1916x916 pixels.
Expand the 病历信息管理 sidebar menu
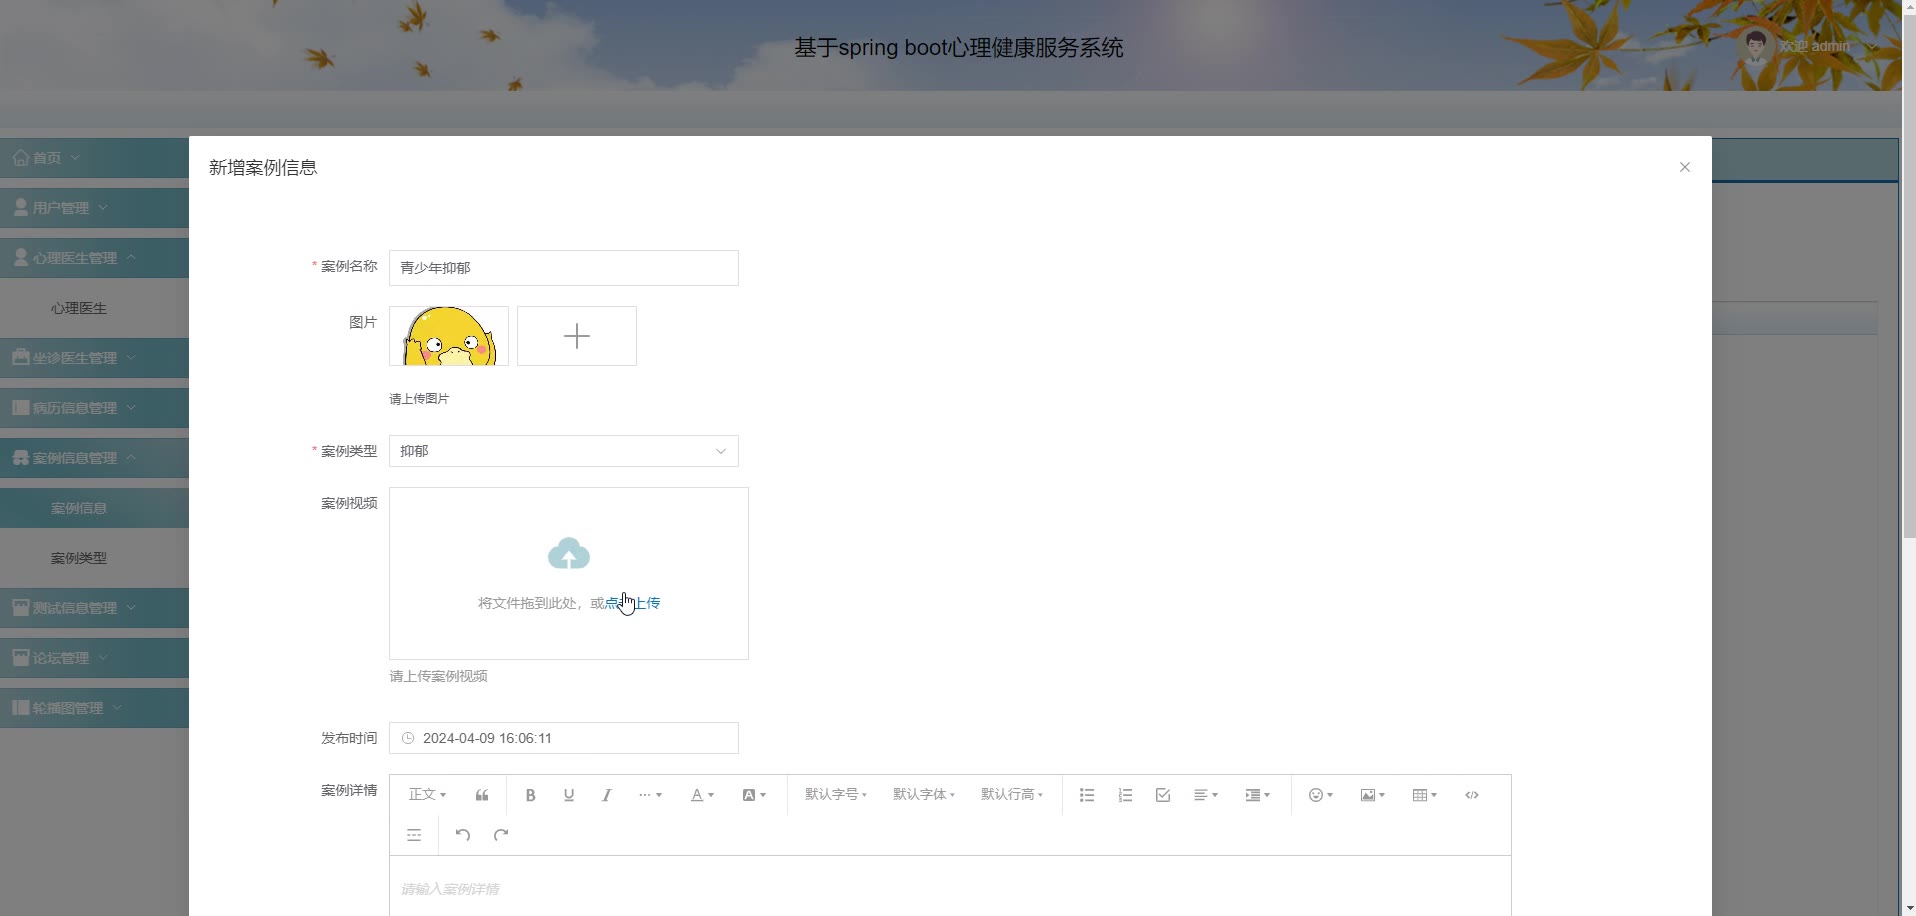(94, 408)
